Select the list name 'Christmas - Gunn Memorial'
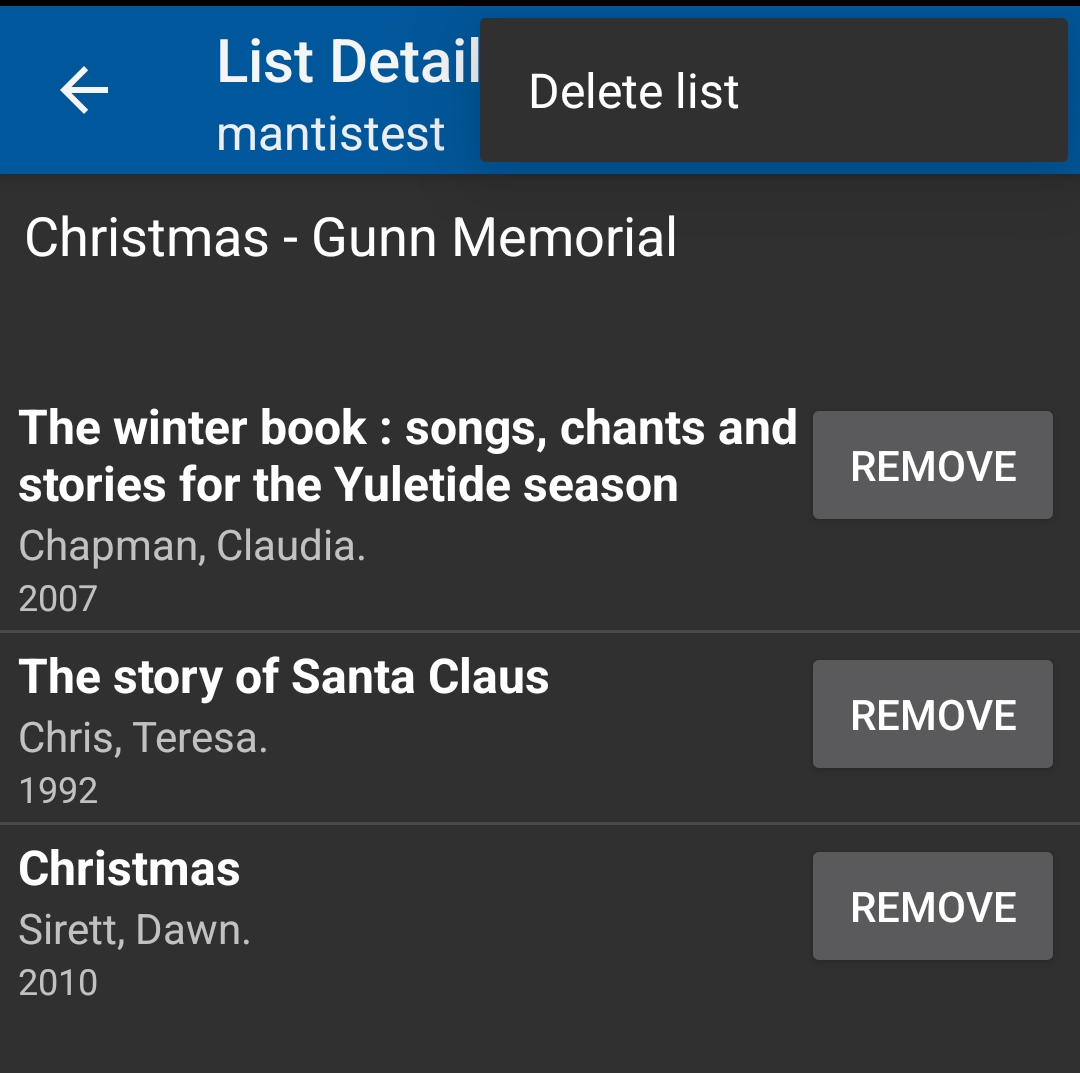1080x1073 pixels. 350,237
